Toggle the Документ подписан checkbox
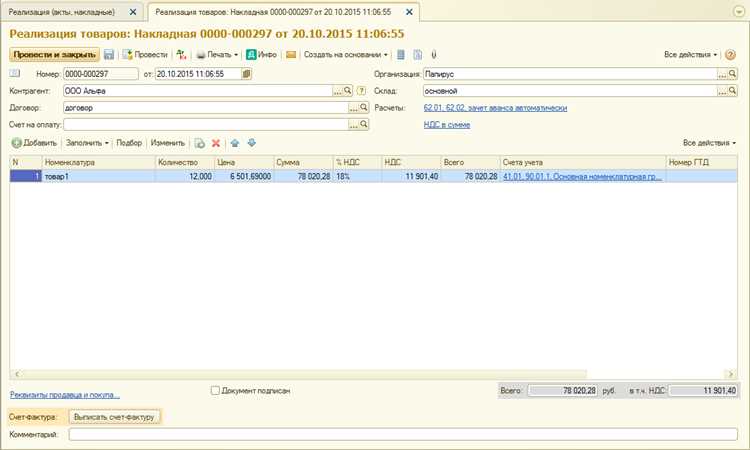 (215, 391)
